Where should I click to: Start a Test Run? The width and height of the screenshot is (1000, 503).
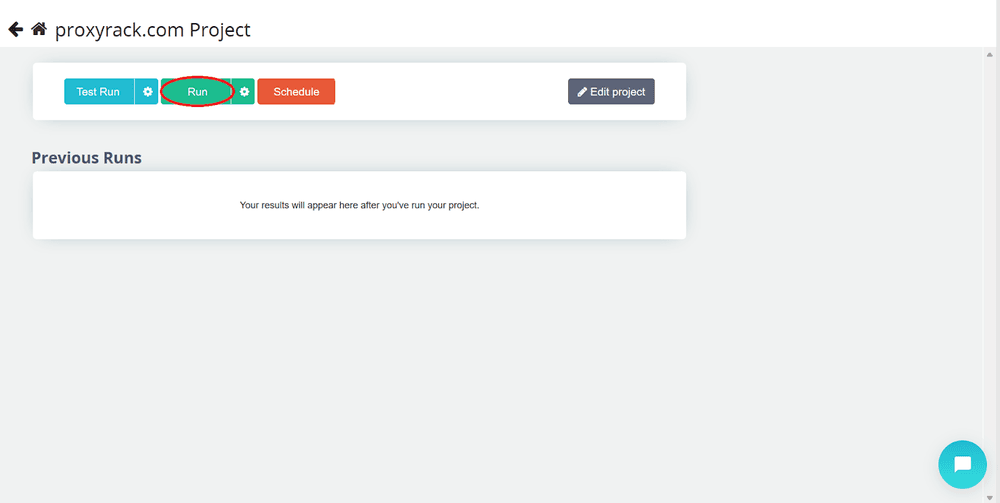coord(99,92)
